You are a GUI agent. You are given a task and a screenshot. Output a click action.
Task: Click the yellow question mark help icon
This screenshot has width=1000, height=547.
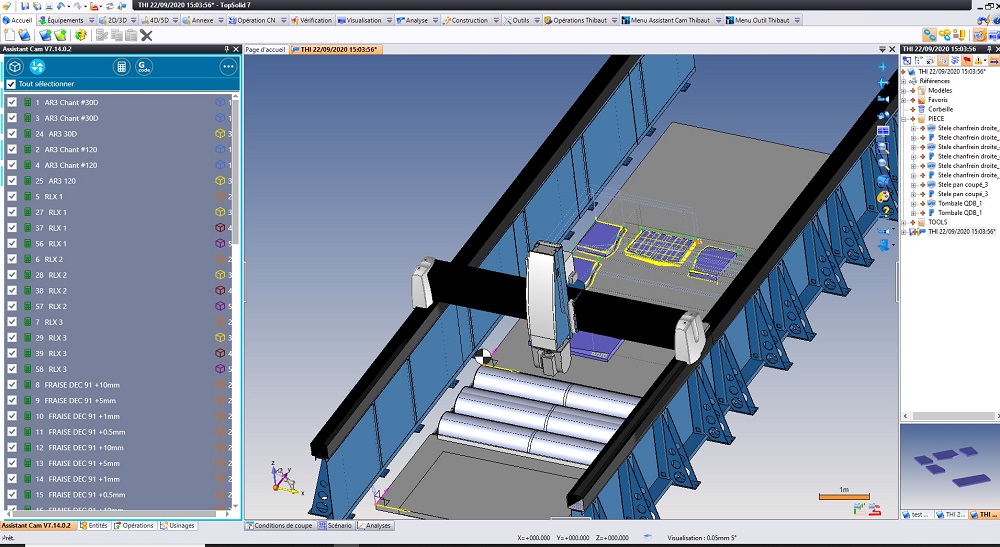[883, 212]
